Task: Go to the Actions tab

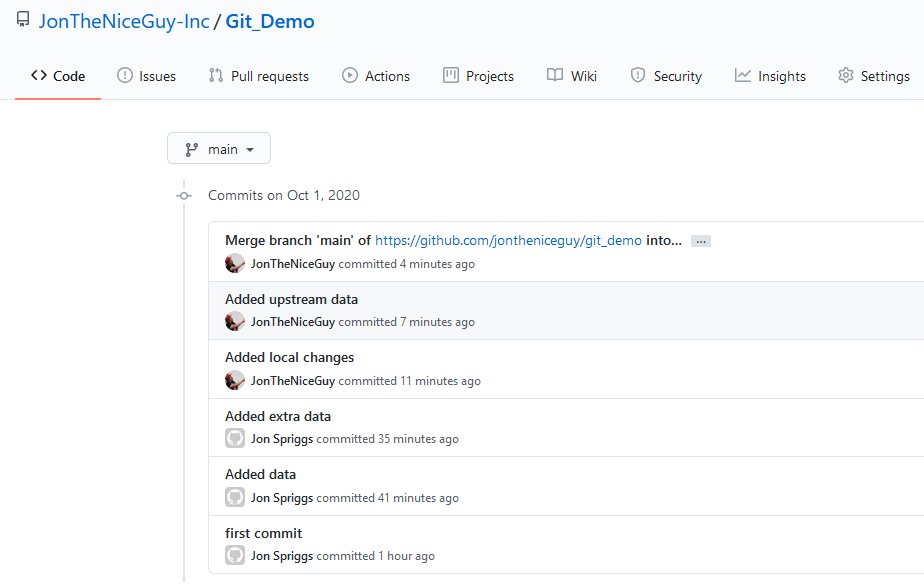Action: [376, 76]
